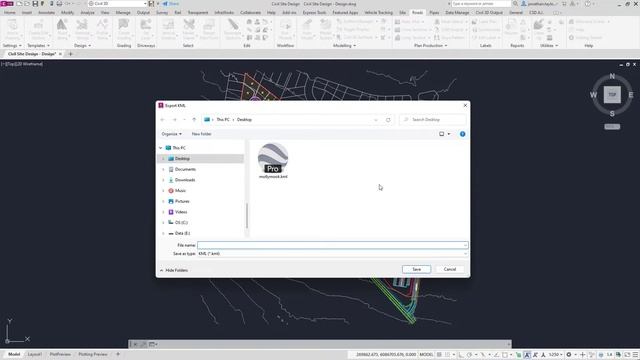Toggle grid display in status bar
The image size is (640, 360).
pyautogui.click(x=440, y=355)
